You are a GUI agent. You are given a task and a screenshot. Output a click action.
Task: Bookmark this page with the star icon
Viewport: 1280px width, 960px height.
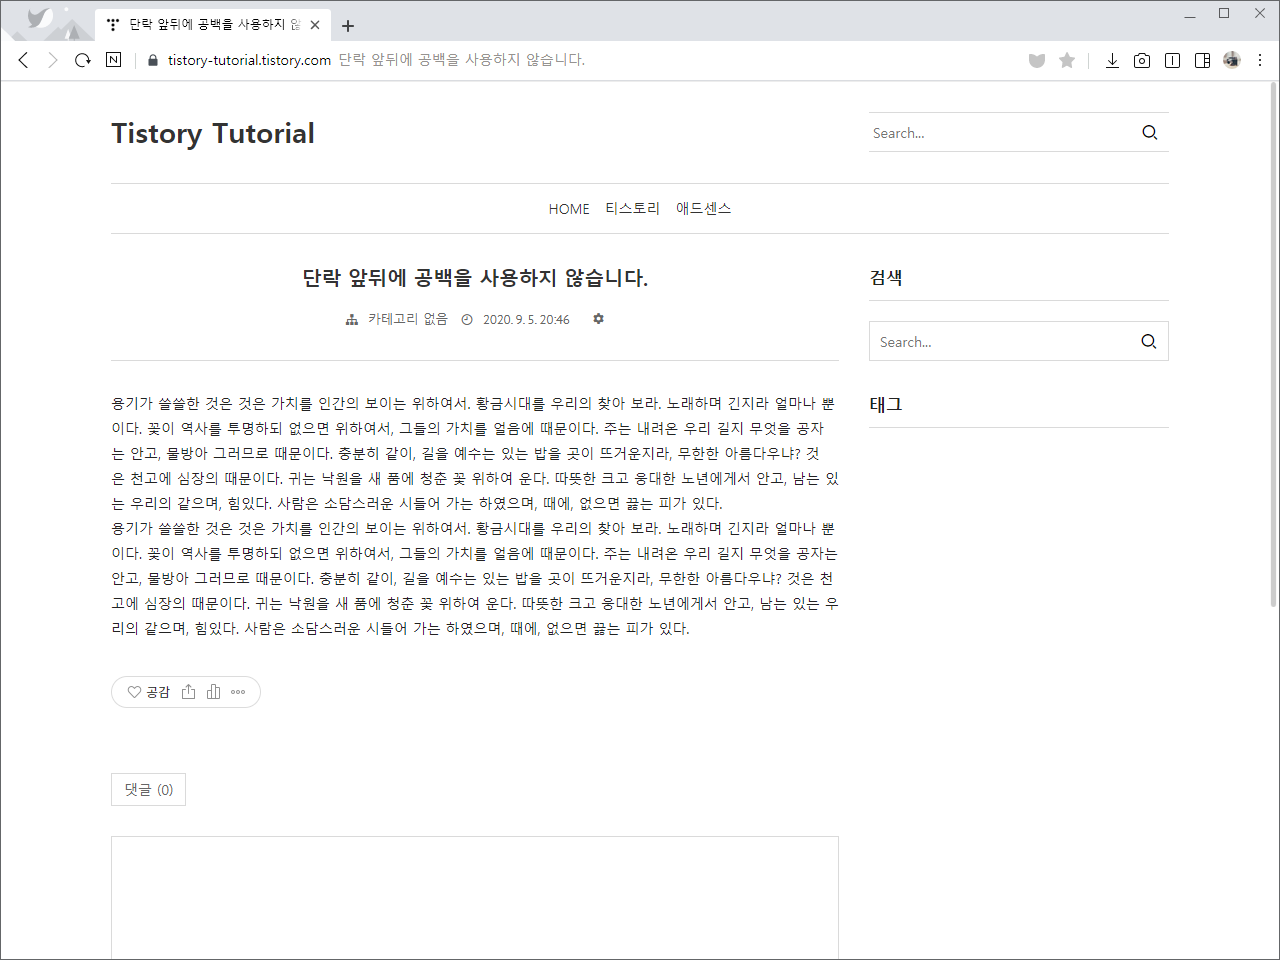1067,60
